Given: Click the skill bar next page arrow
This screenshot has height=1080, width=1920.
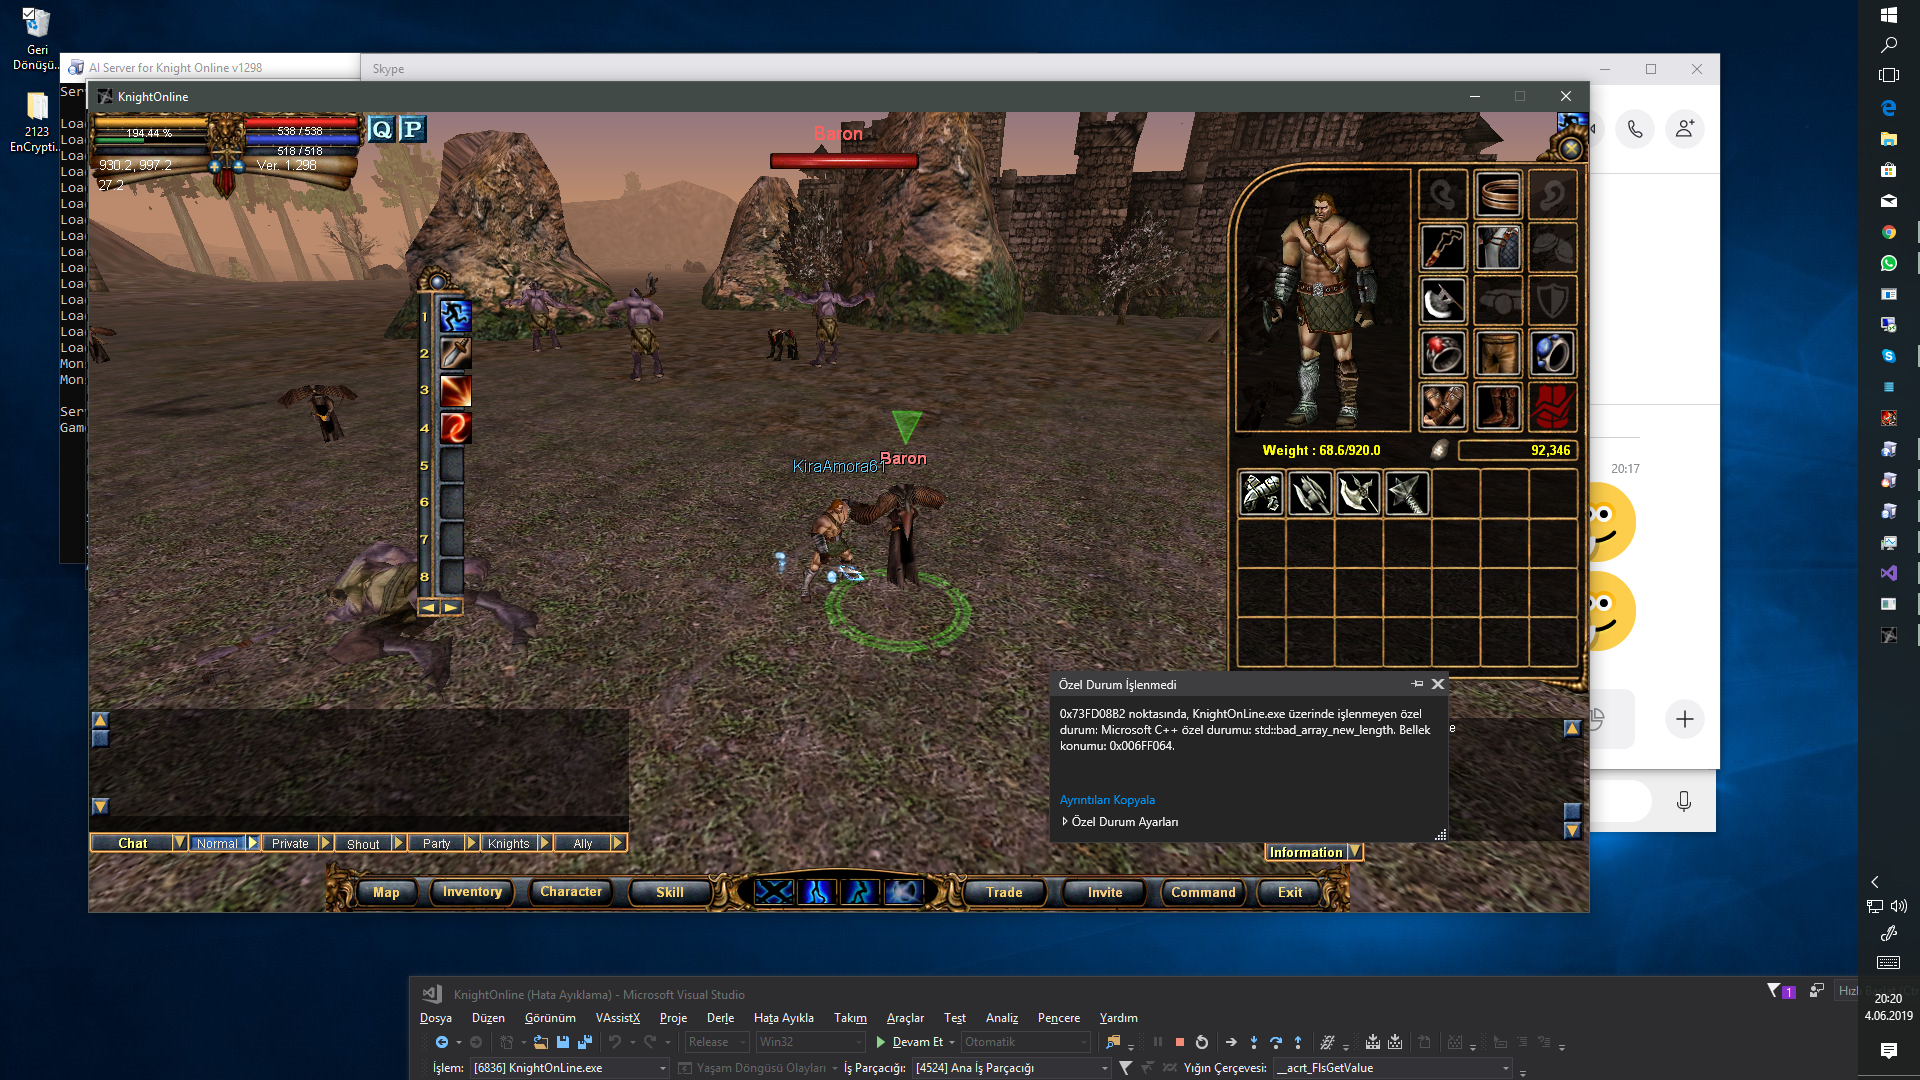Looking at the screenshot, I should (451, 607).
